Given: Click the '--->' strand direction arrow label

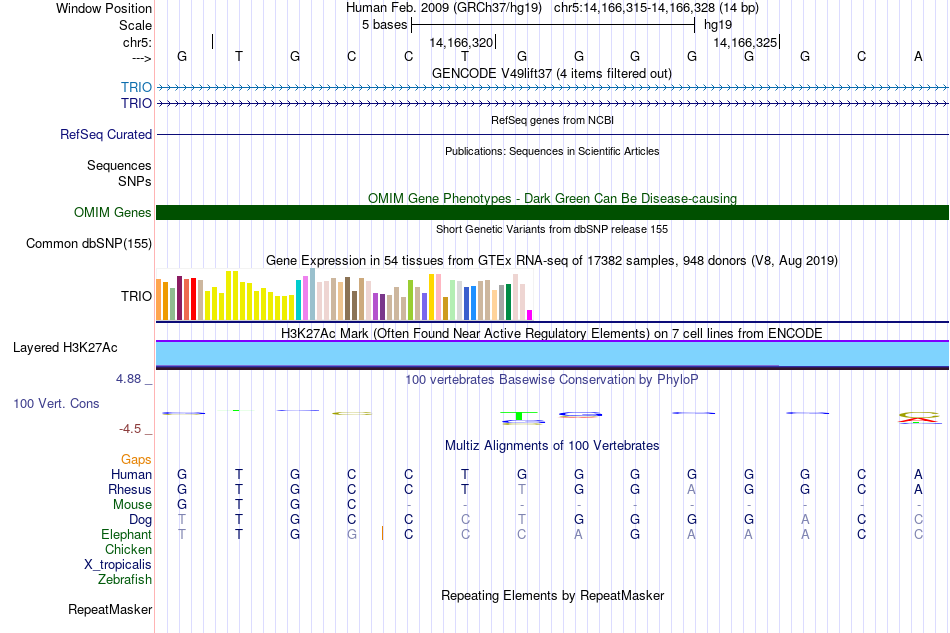Looking at the screenshot, I should pyautogui.click(x=141, y=58).
